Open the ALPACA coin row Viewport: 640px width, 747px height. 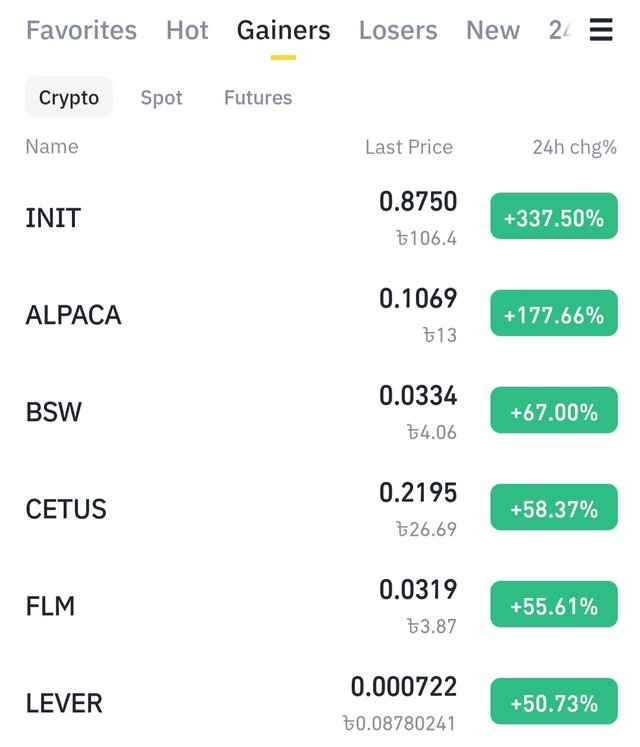pyautogui.click(x=320, y=315)
